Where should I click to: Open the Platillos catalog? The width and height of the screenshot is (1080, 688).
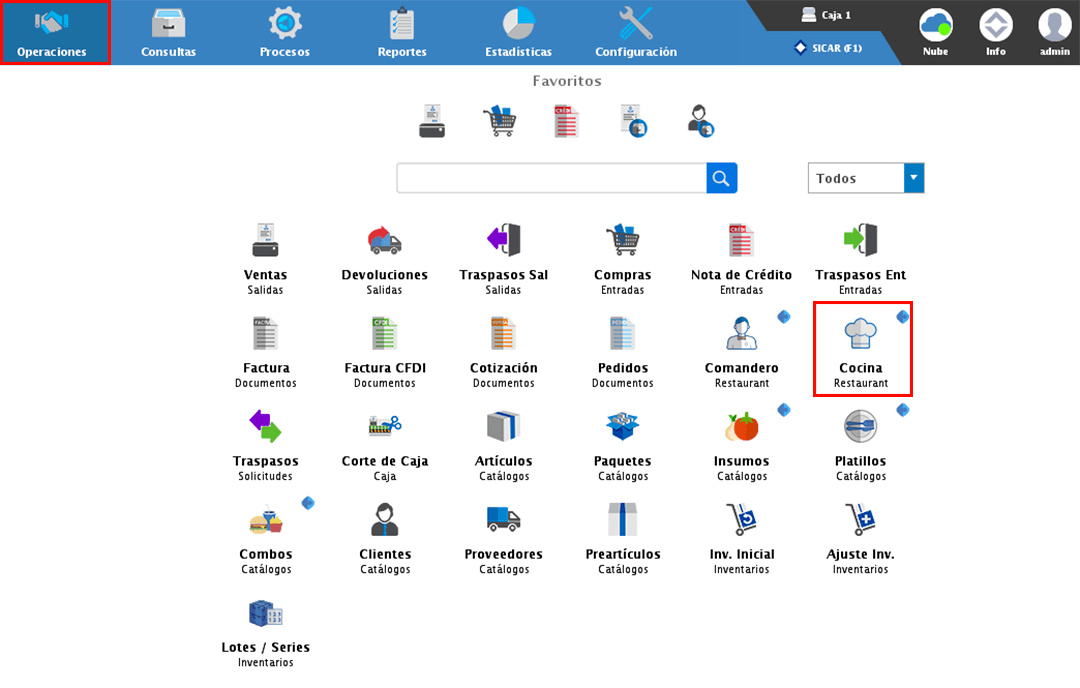click(861, 427)
